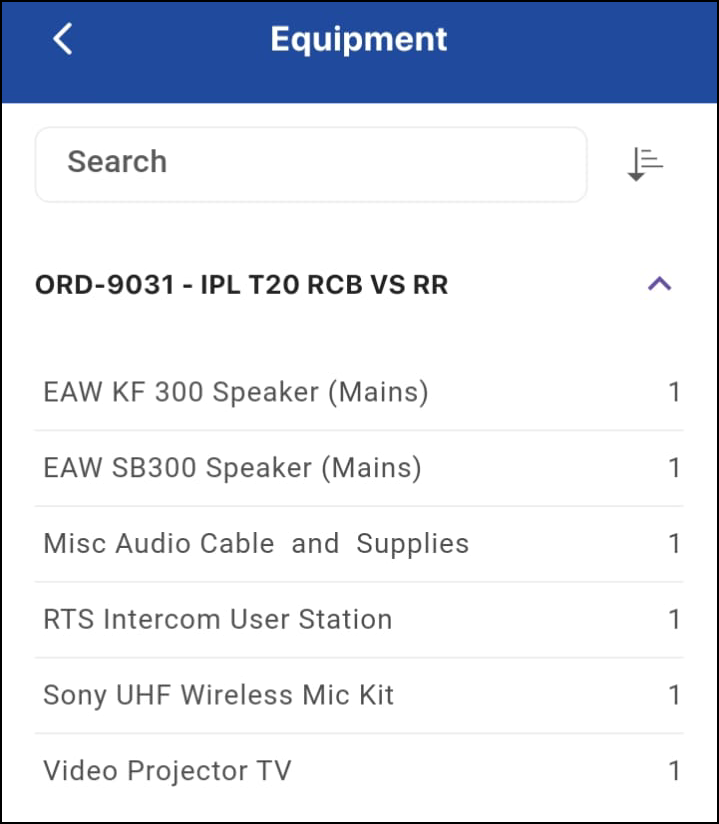Open Misc Audio Cable and Supplies entry
The image size is (719, 824).
tap(256, 544)
